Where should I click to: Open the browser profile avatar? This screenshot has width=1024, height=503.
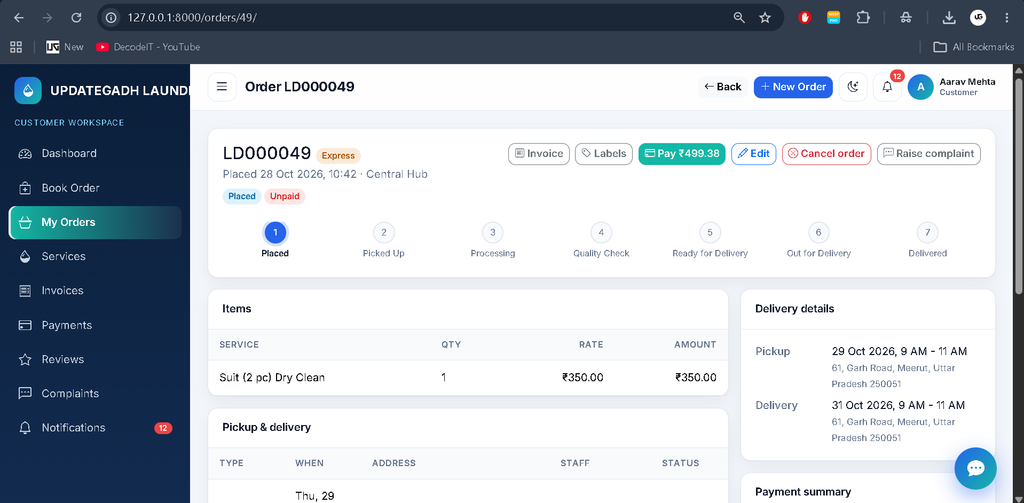[978, 18]
